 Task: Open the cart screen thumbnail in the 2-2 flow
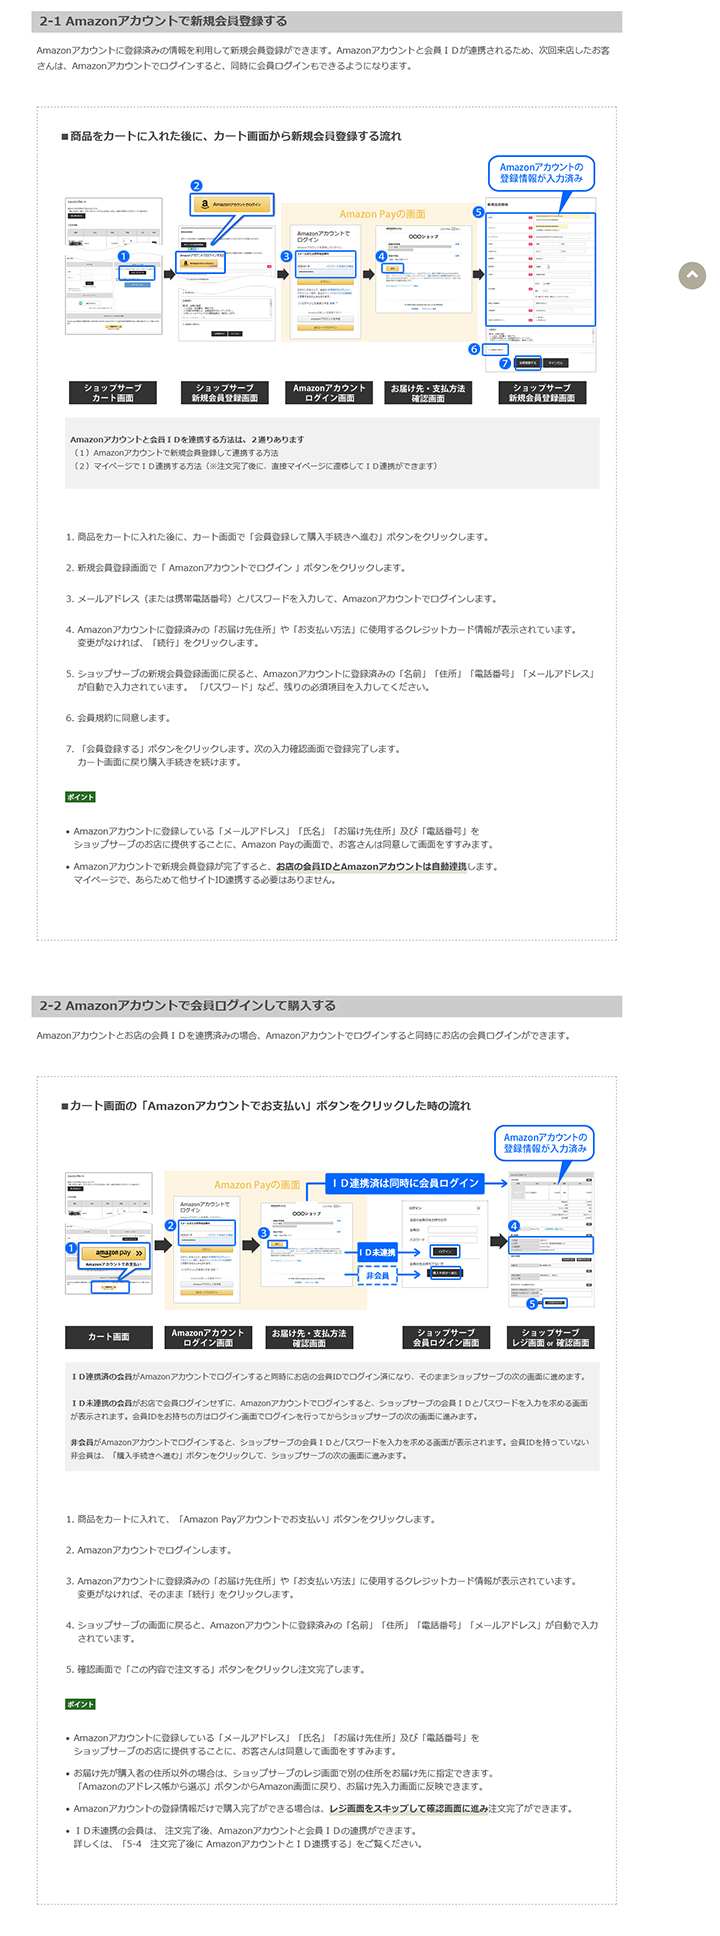tap(108, 1233)
